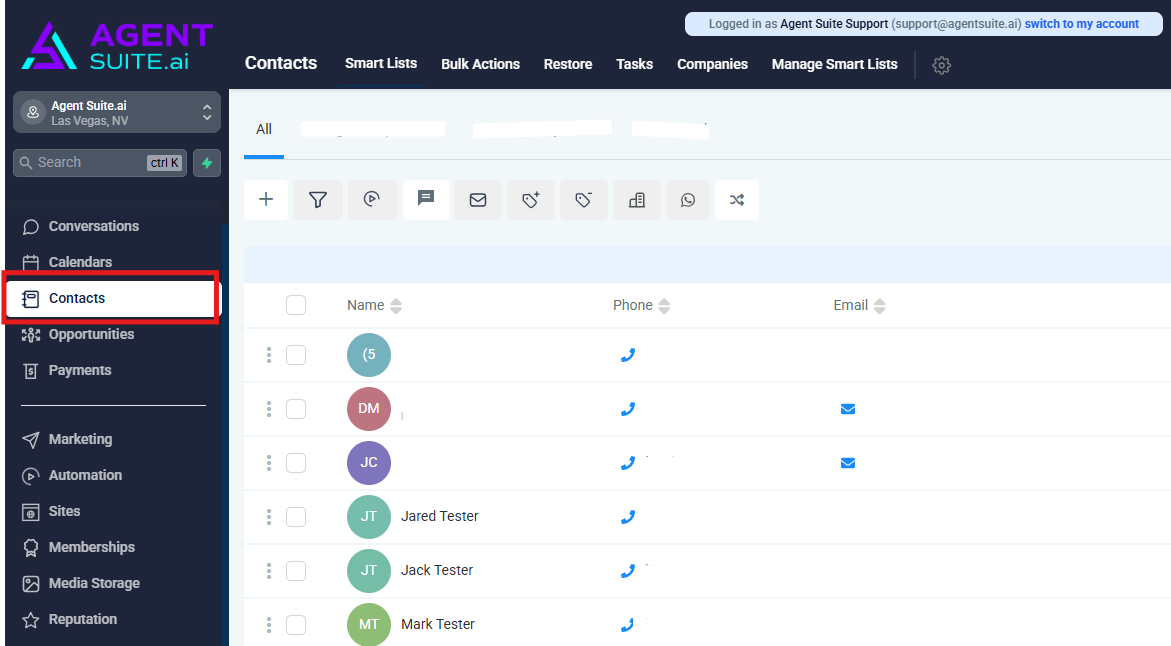Click email envelope icon in DM row
The image size is (1171, 646).
pyautogui.click(x=848, y=409)
